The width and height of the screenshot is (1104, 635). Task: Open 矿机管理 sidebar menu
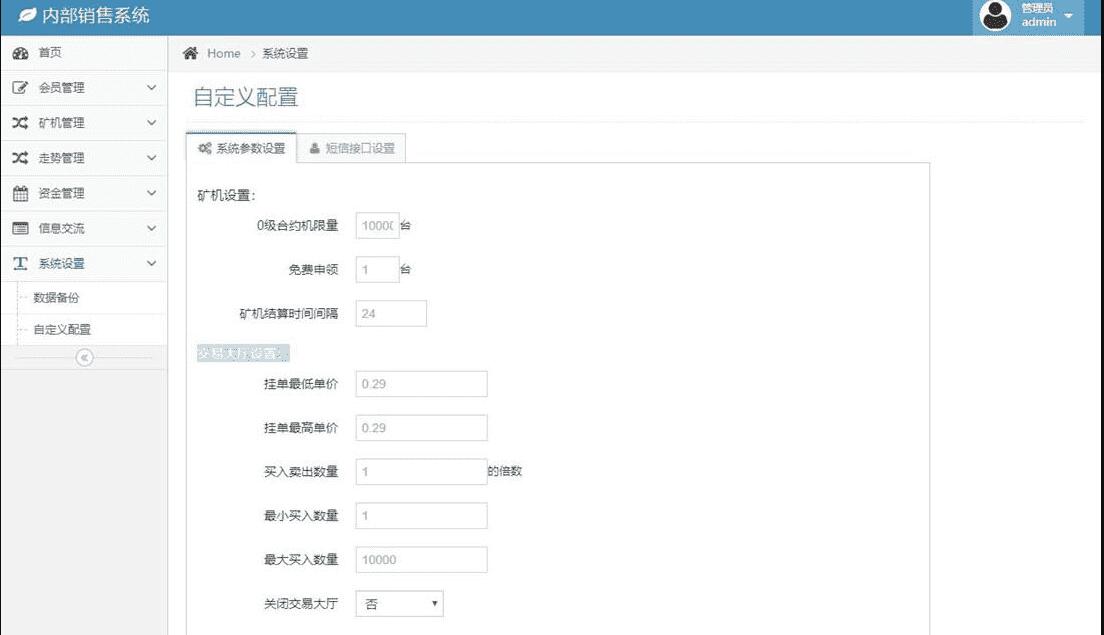(x=84, y=122)
